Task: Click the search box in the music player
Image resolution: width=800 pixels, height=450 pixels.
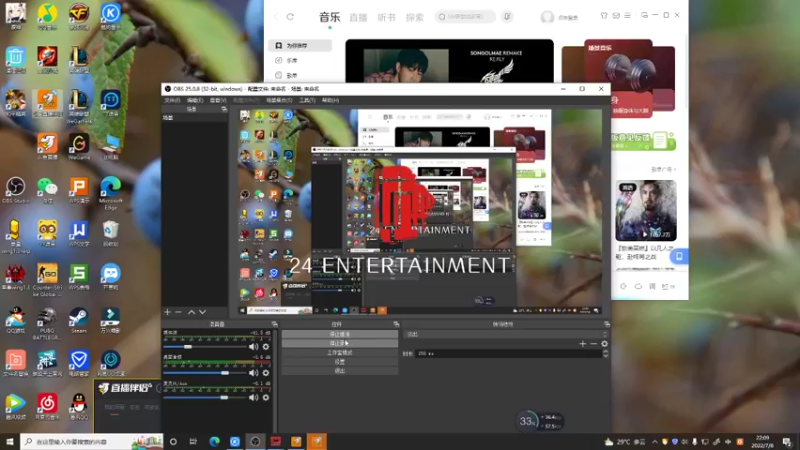Action: (465, 17)
